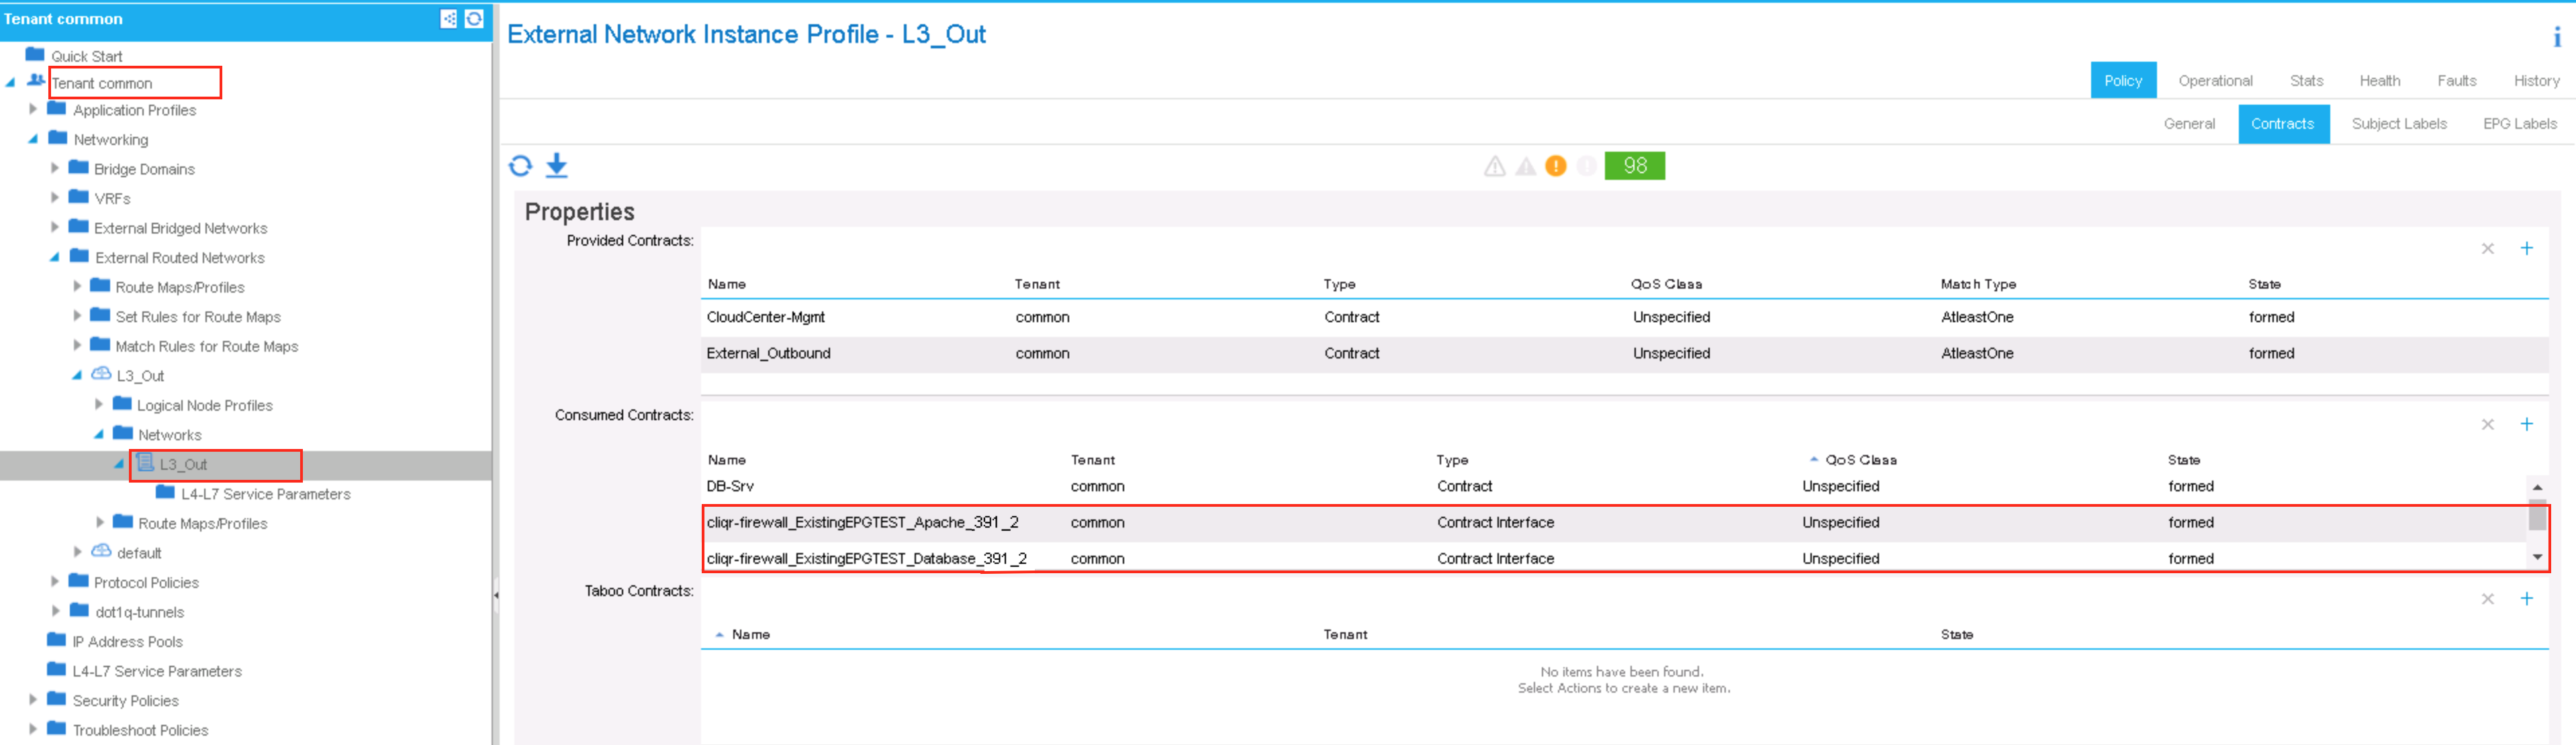
Task: Collapse the Networking node
Action: click(33, 139)
